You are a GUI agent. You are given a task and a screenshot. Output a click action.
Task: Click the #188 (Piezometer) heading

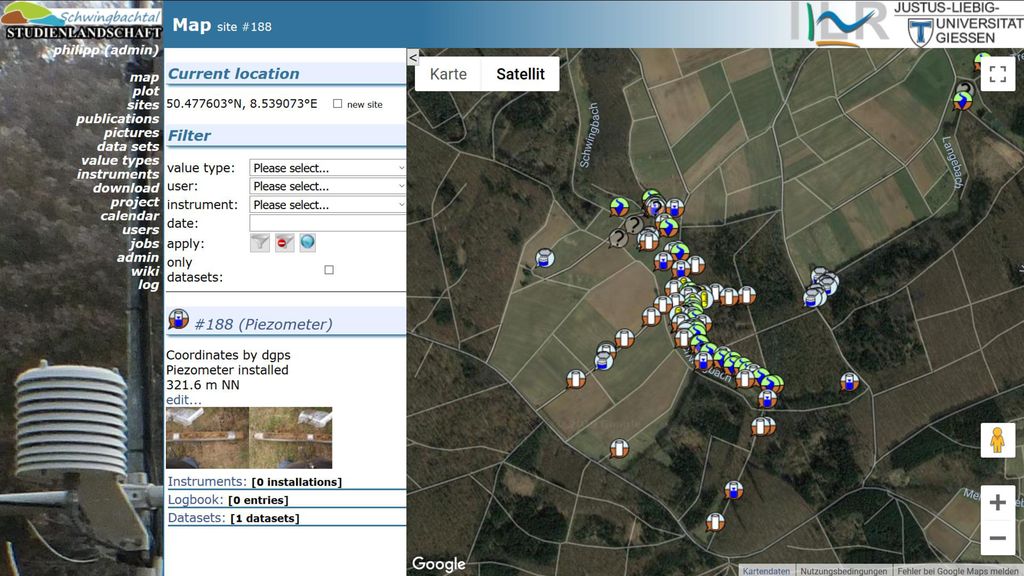pyautogui.click(x=263, y=324)
